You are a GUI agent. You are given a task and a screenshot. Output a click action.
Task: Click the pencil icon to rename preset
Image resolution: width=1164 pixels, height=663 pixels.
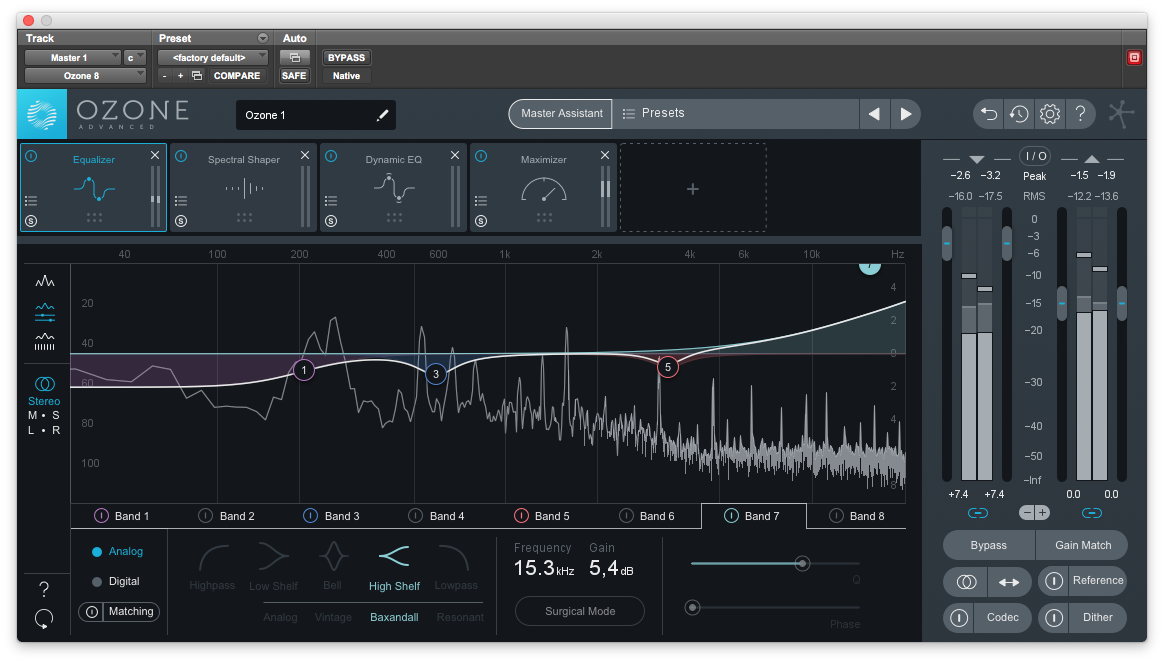point(382,115)
